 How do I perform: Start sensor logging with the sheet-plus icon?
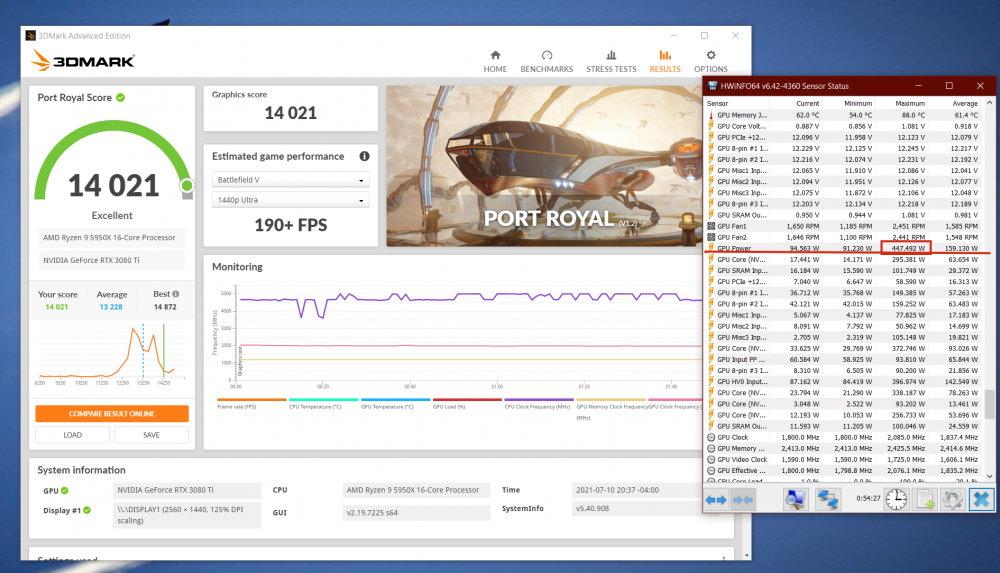(x=925, y=498)
